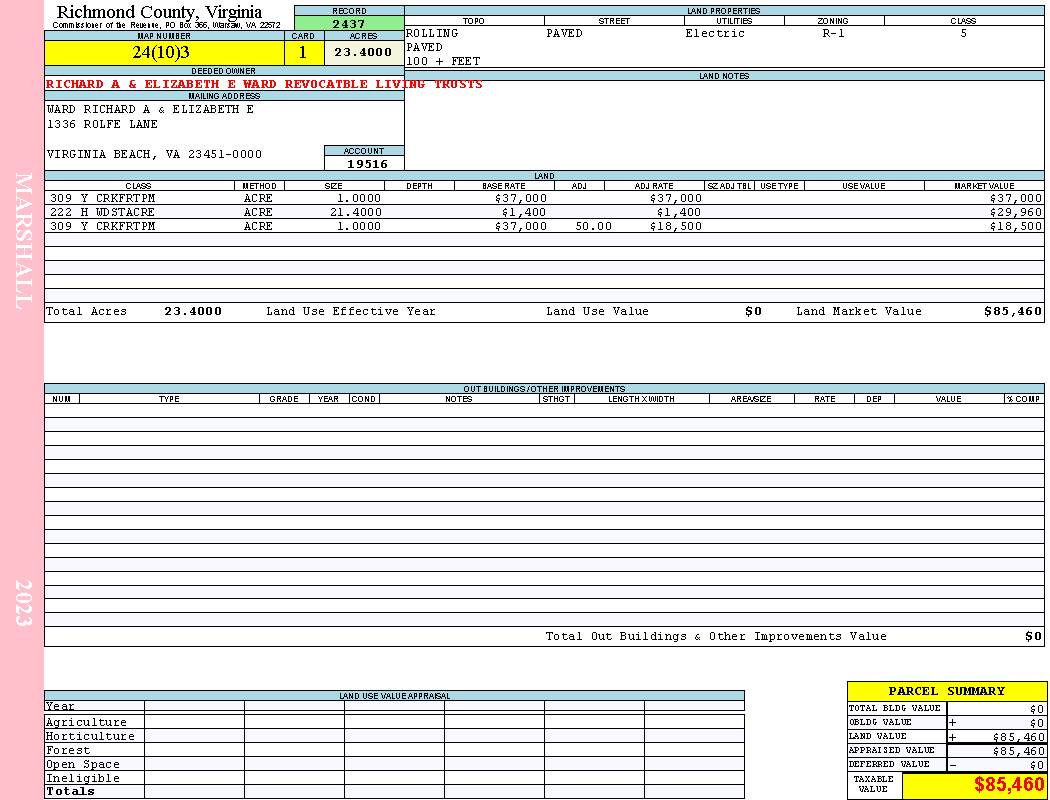Image resolution: width=1050 pixels, height=800 pixels.
Task: Click the Total Acres 23.4000 value
Action: point(193,311)
